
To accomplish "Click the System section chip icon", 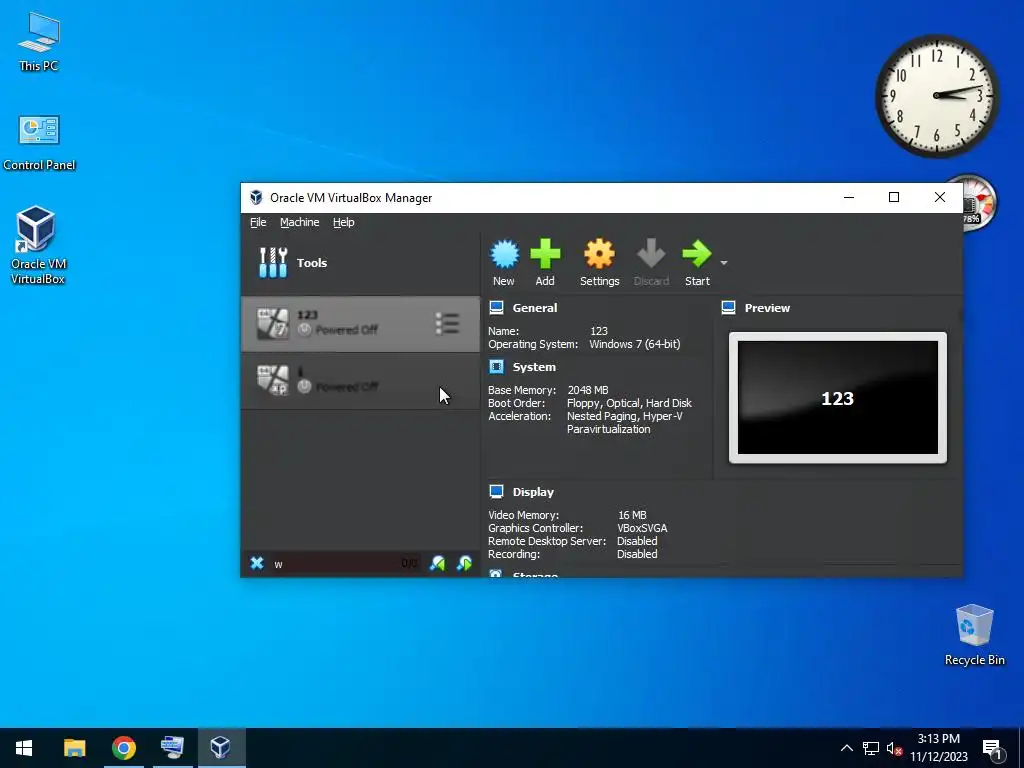I will 496,367.
